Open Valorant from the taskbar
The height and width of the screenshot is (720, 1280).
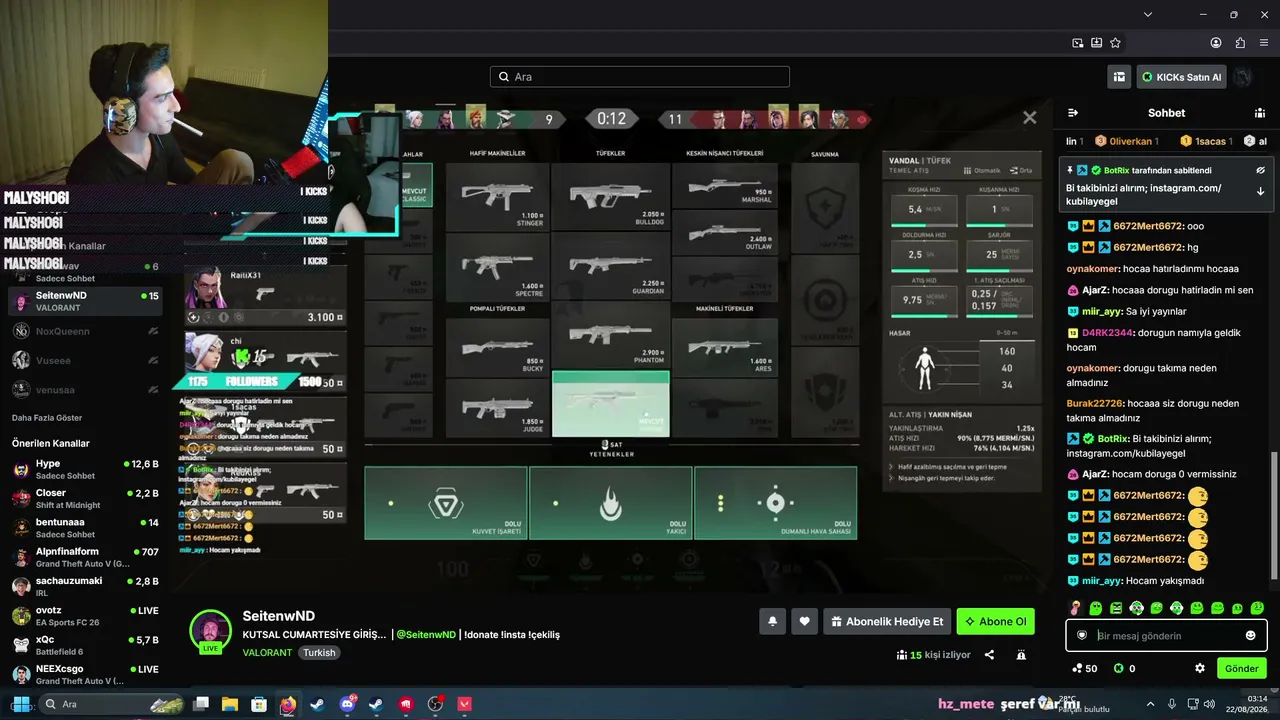(x=465, y=704)
